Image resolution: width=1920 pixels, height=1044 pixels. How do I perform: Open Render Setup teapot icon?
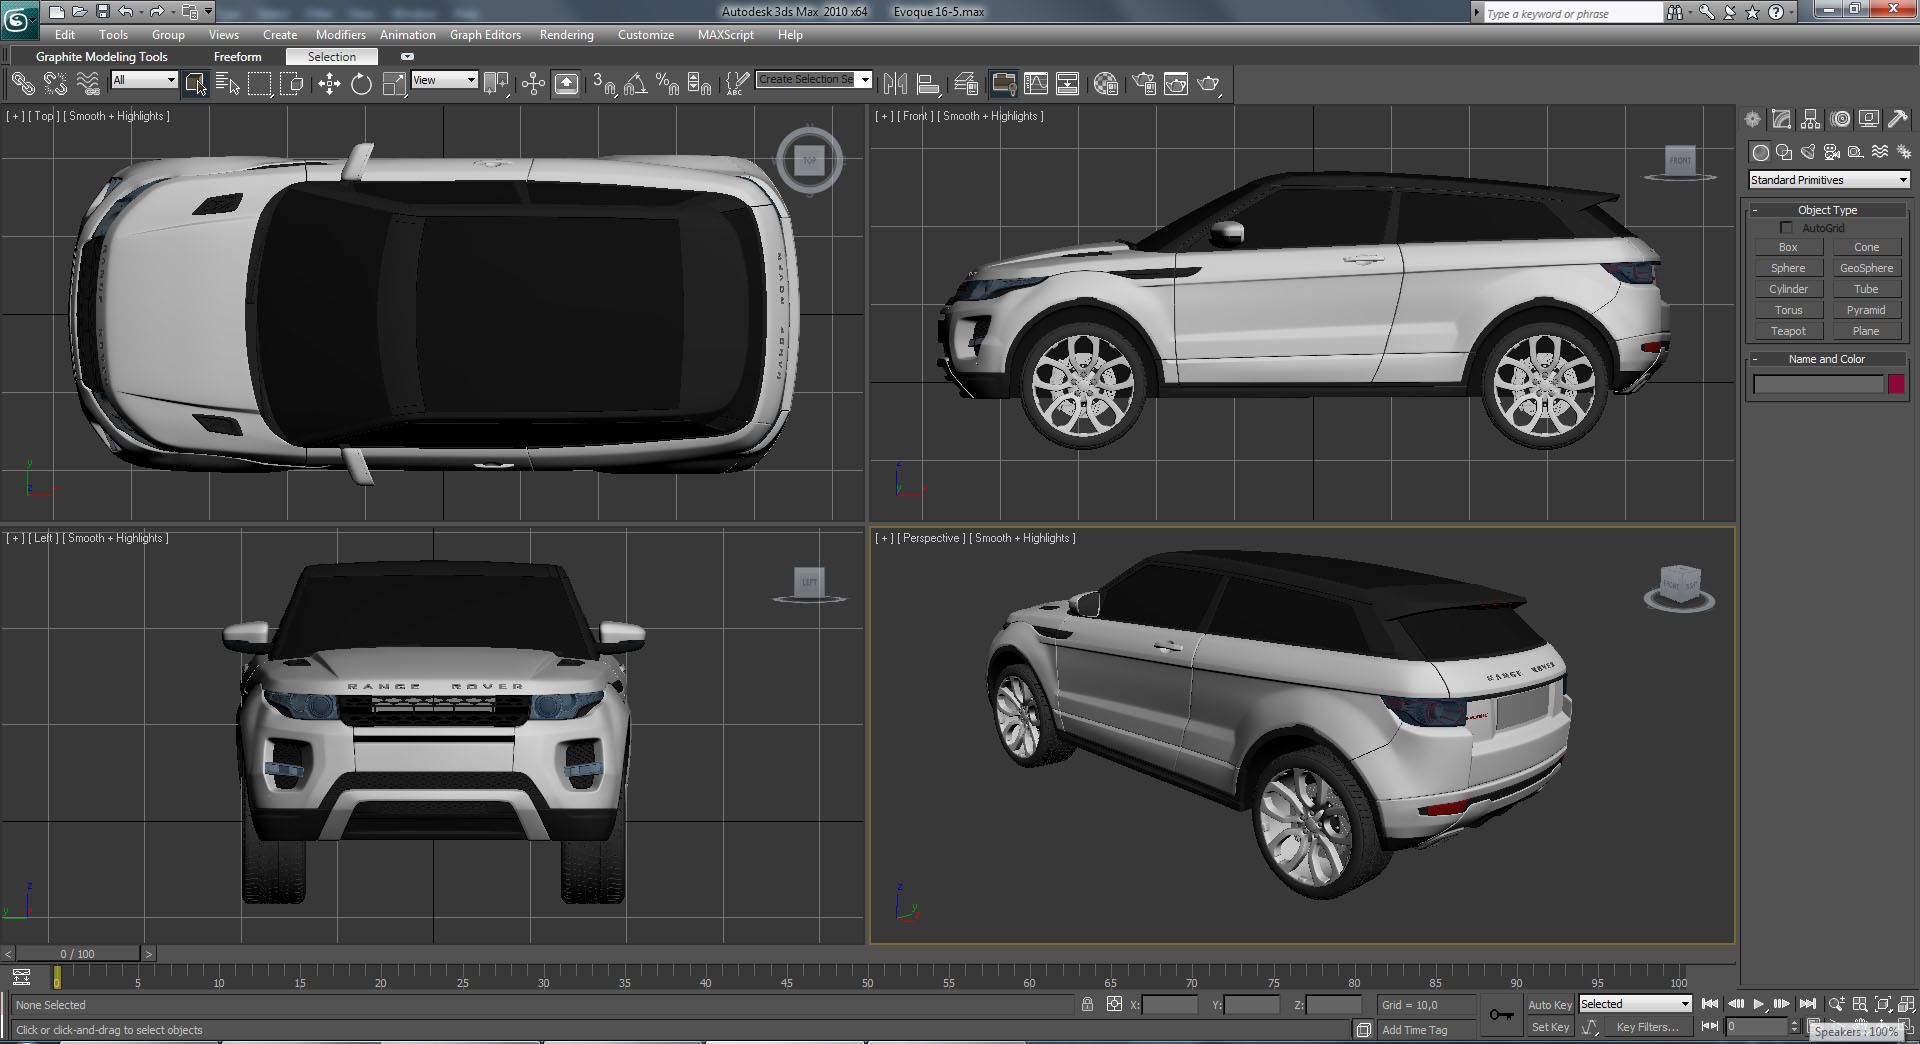(x=1144, y=84)
